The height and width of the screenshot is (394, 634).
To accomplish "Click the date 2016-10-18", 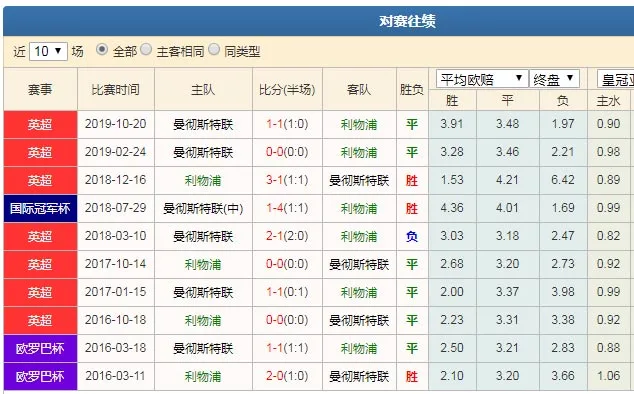I will tap(116, 320).
